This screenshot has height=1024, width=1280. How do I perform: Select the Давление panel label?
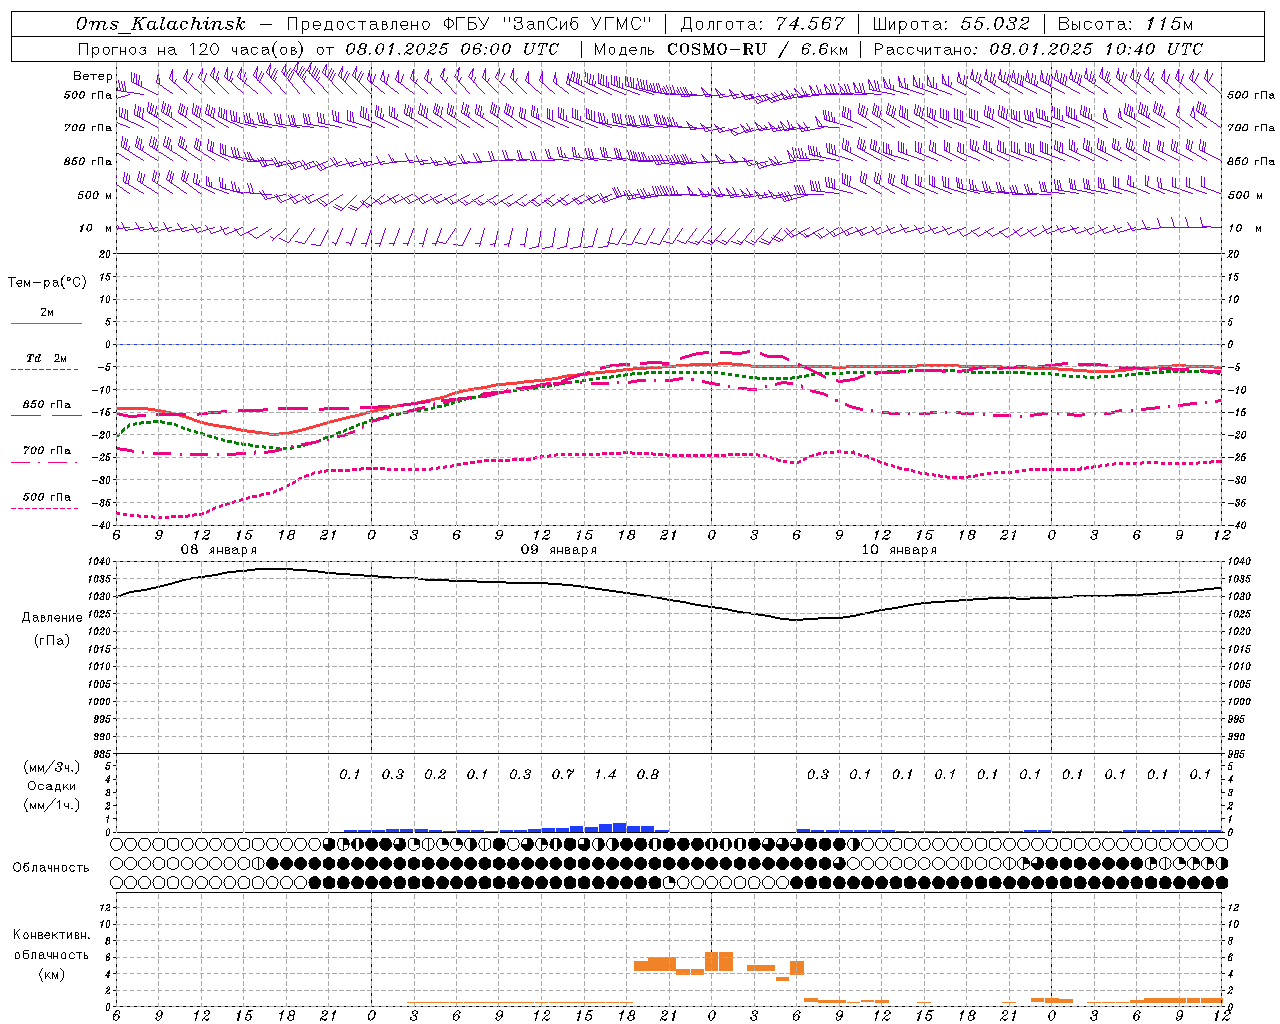point(52,618)
